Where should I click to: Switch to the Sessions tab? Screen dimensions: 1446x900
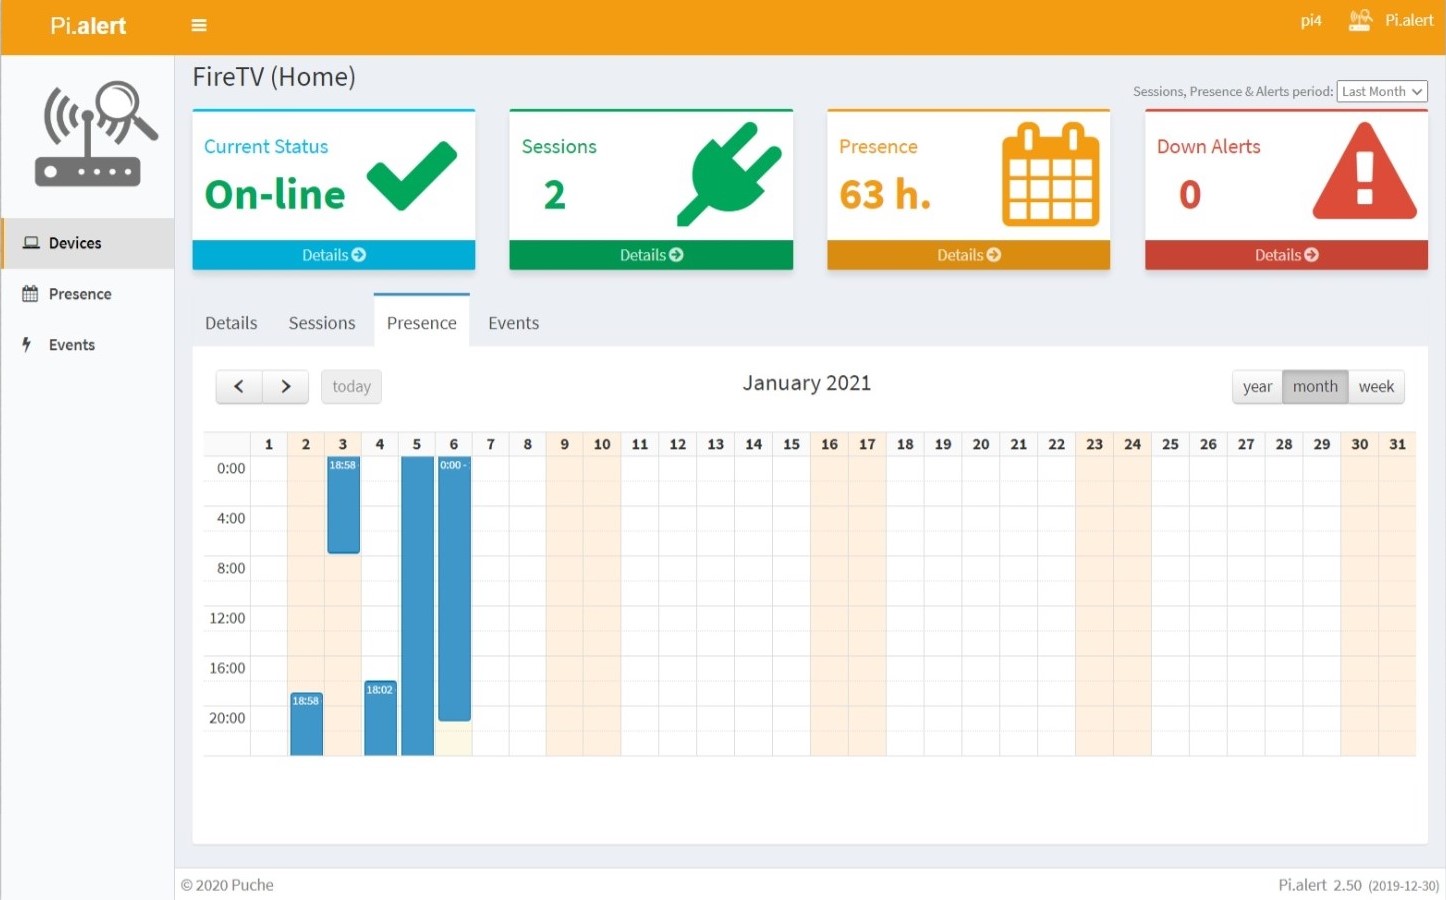322,323
